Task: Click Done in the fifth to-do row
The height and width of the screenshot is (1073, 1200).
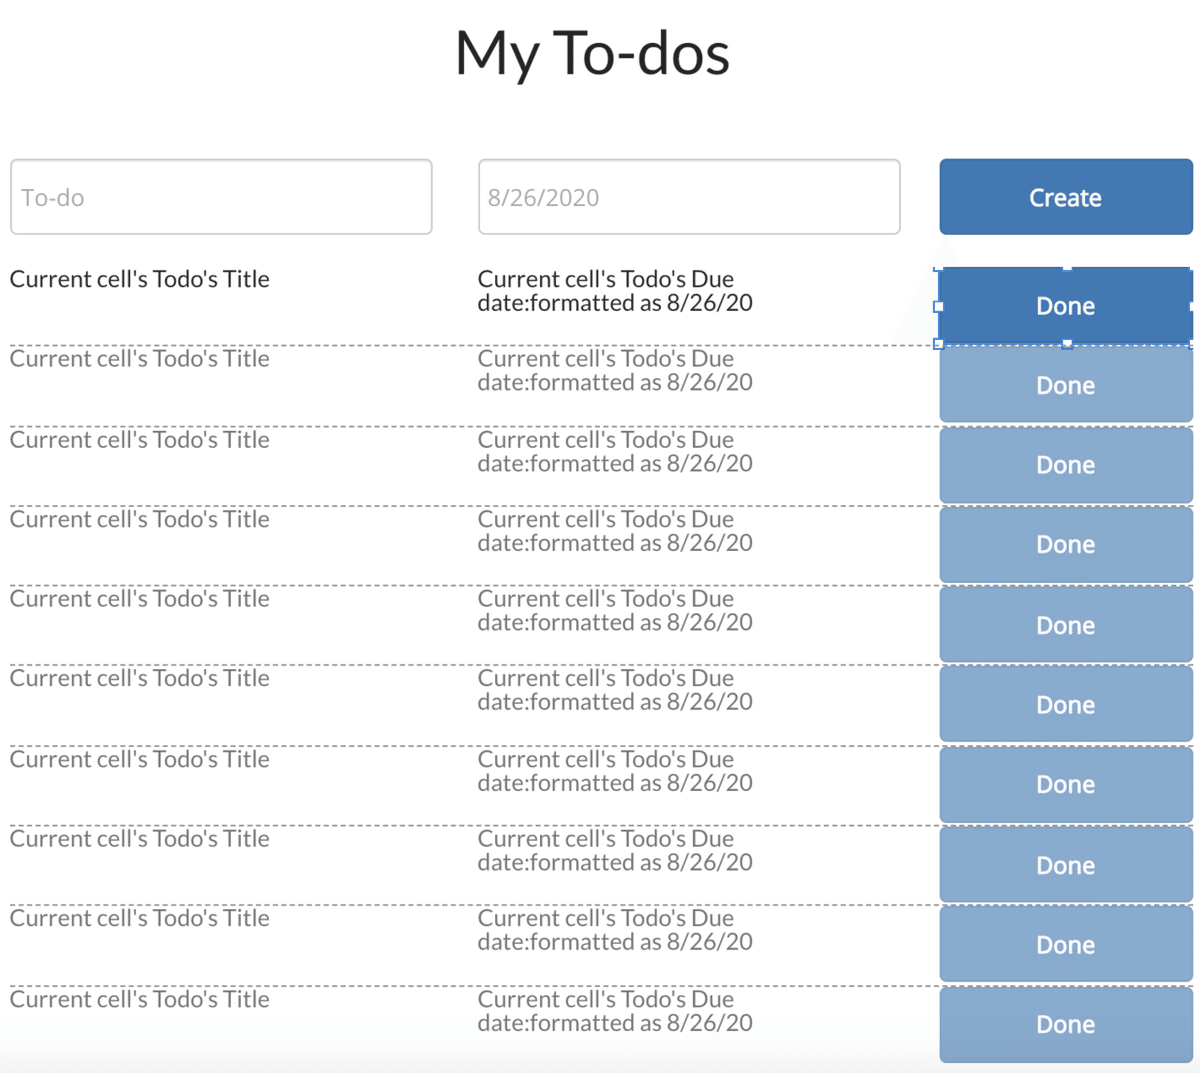Action: (x=1065, y=625)
